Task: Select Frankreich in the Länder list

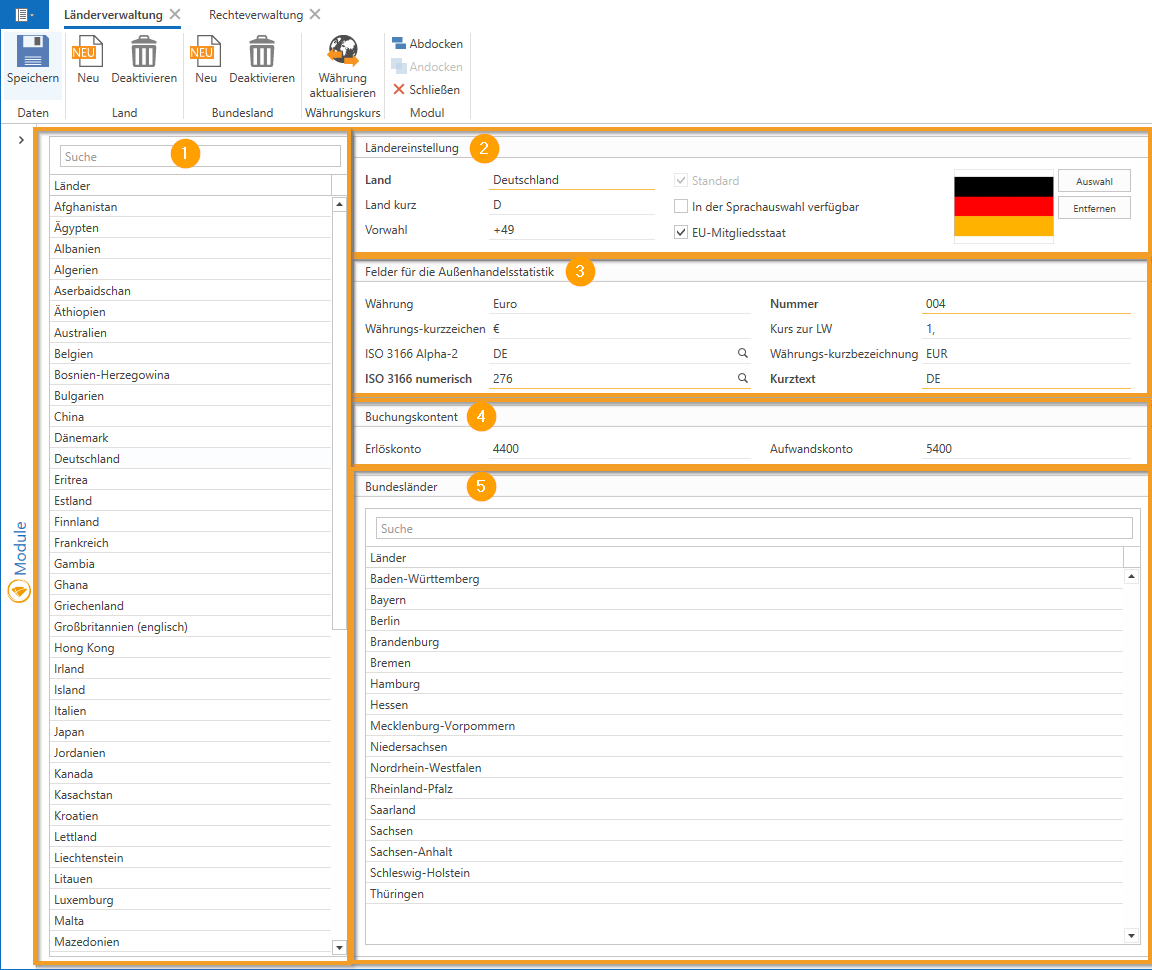Action: pyautogui.click(x=82, y=543)
